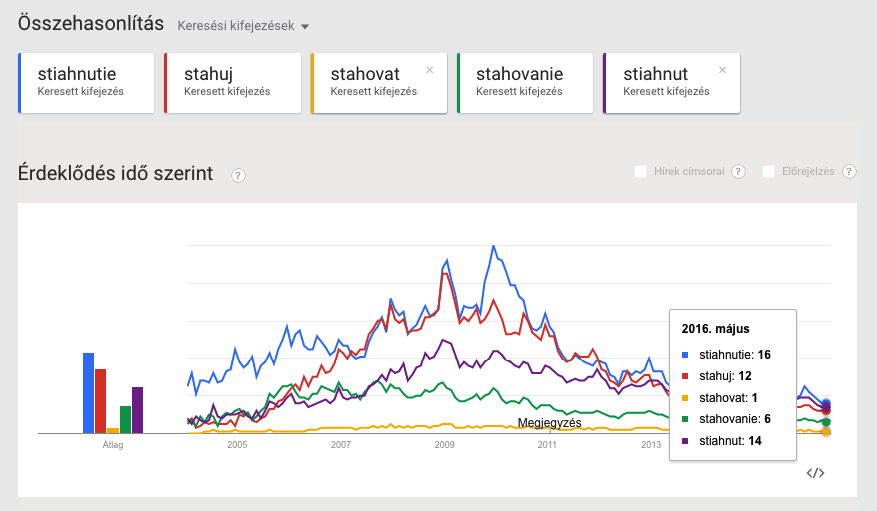Click the red stahuj average bar
The image size is (877, 511).
[101, 401]
